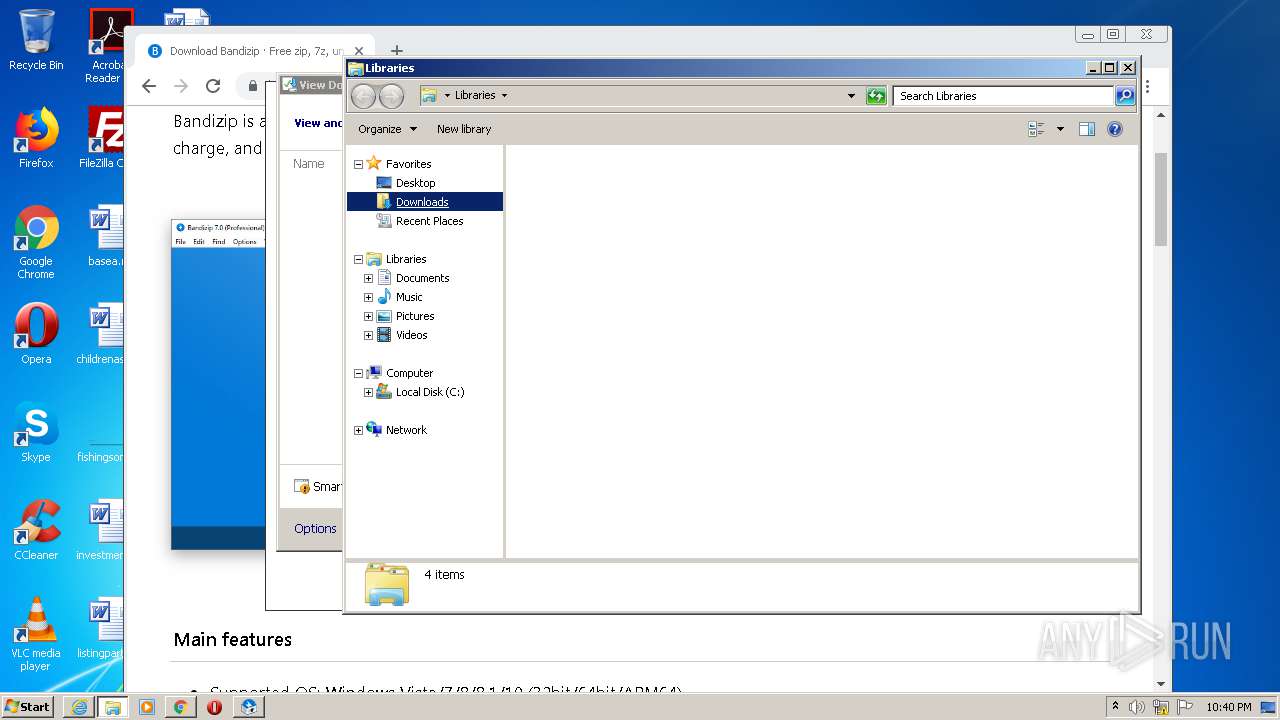The width and height of the screenshot is (1280, 720).
Task: Open the Start menu
Action: (x=28, y=706)
